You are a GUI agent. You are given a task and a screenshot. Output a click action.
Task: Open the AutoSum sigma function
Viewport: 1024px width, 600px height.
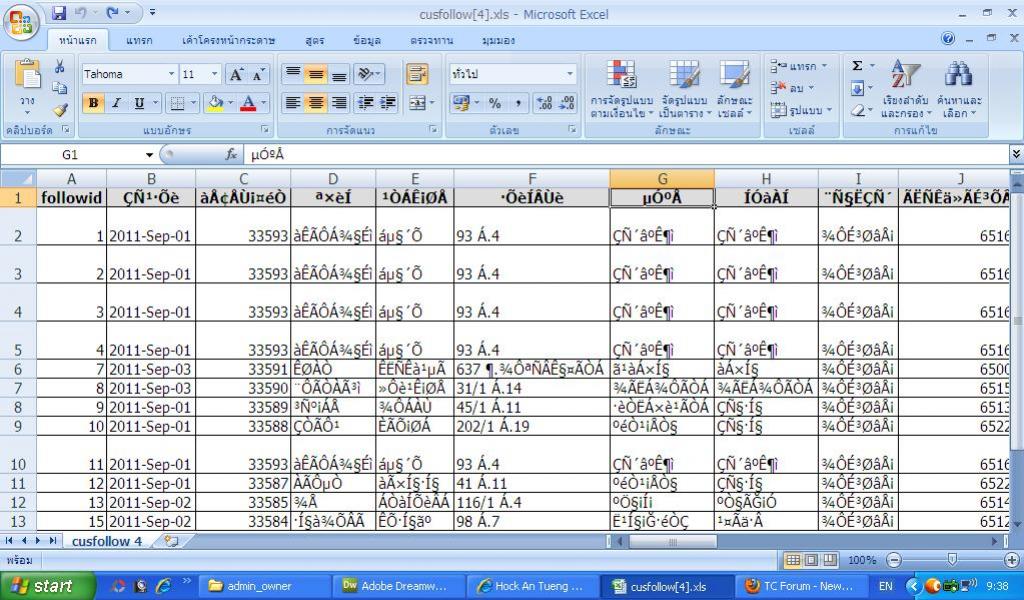tap(857, 66)
